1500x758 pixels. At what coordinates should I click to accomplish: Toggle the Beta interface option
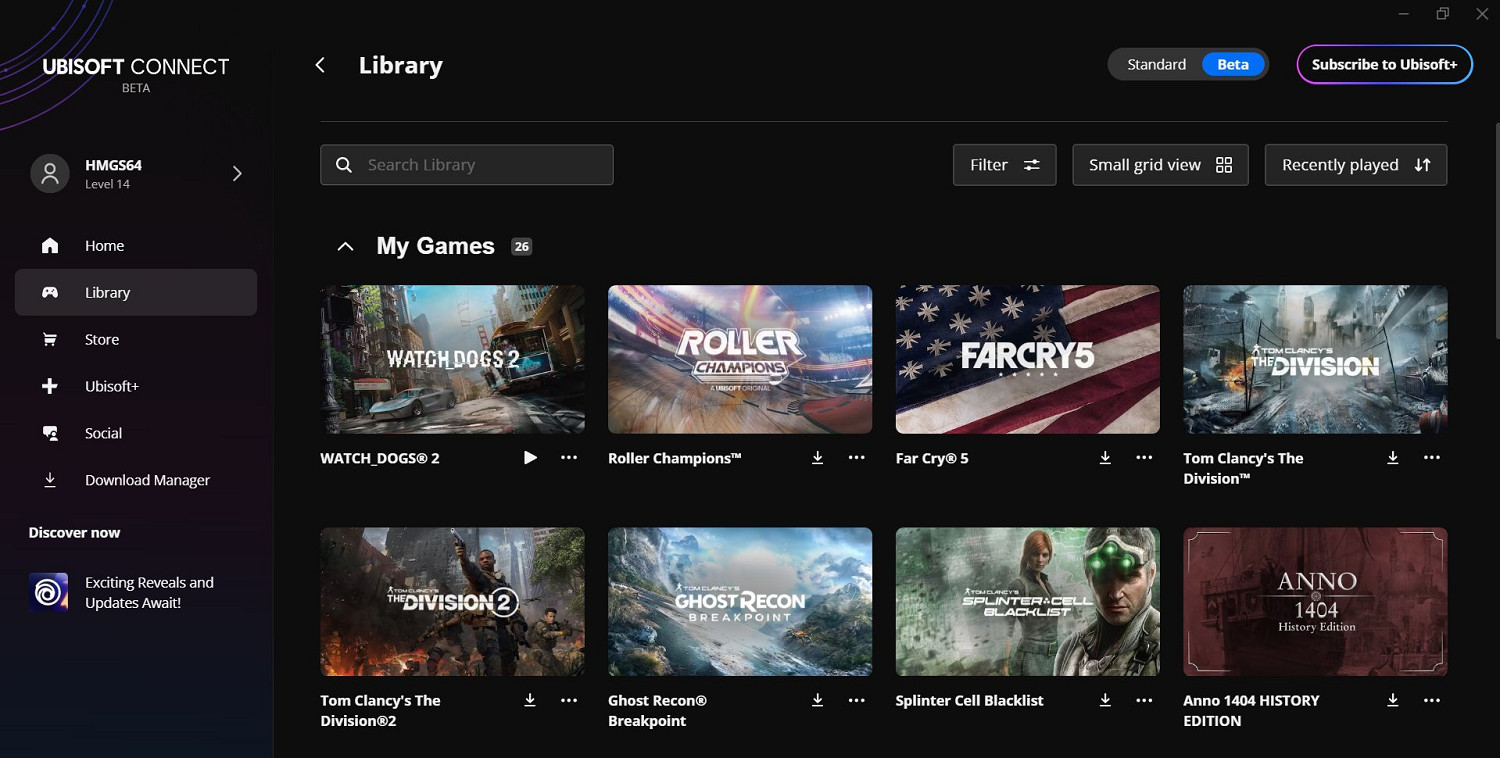[x=1233, y=63]
